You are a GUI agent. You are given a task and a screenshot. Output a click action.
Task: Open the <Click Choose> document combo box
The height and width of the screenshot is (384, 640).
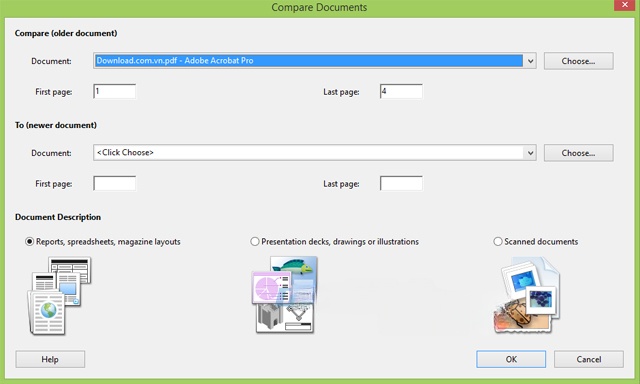[315, 153]
